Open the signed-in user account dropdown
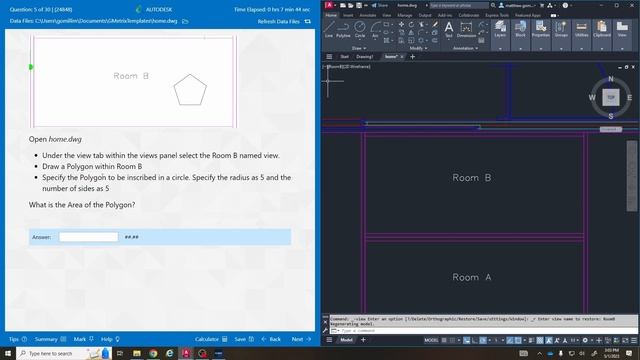Image resolution: width=640 pixels, height=360 pixels. tap(518, 5)
